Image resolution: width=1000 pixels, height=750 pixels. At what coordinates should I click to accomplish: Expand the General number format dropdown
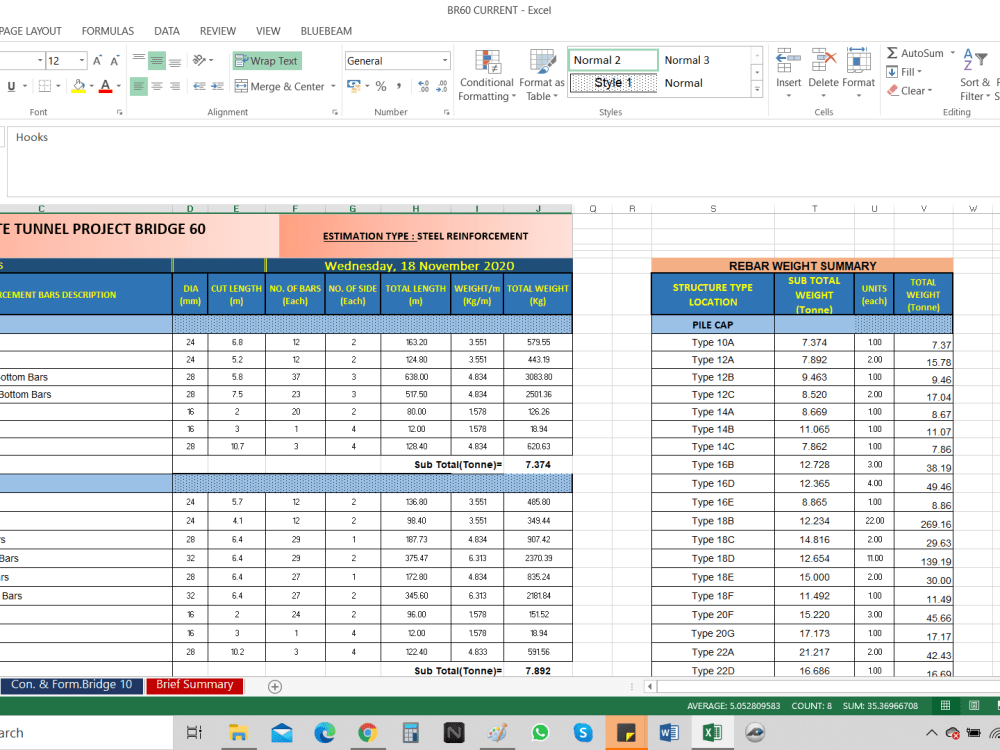click(x=445, y=61)
